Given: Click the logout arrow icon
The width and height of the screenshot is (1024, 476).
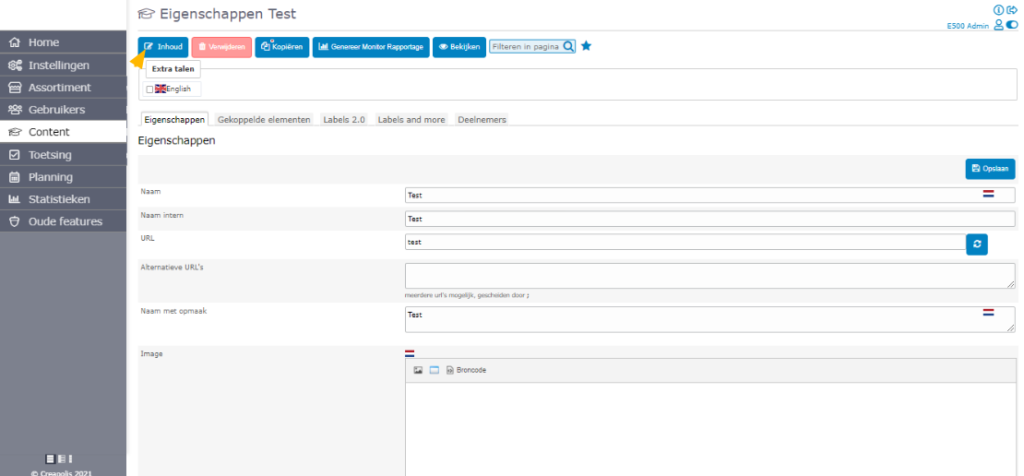Looking at the screenshot, I should (1011, 9).
